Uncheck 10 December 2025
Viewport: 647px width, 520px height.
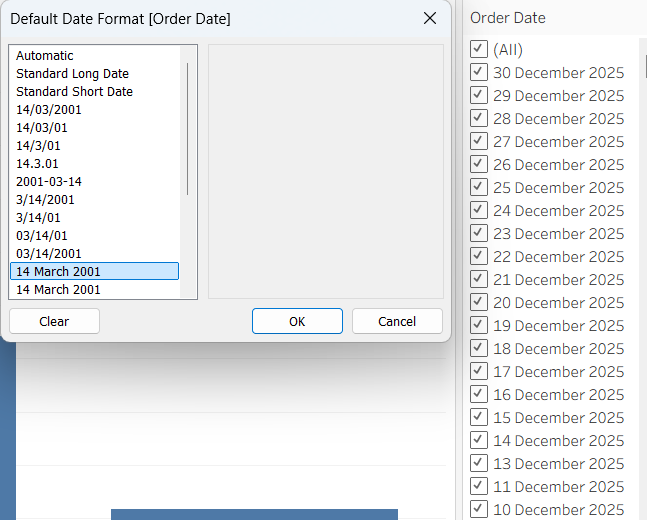(x=479, y=509)
